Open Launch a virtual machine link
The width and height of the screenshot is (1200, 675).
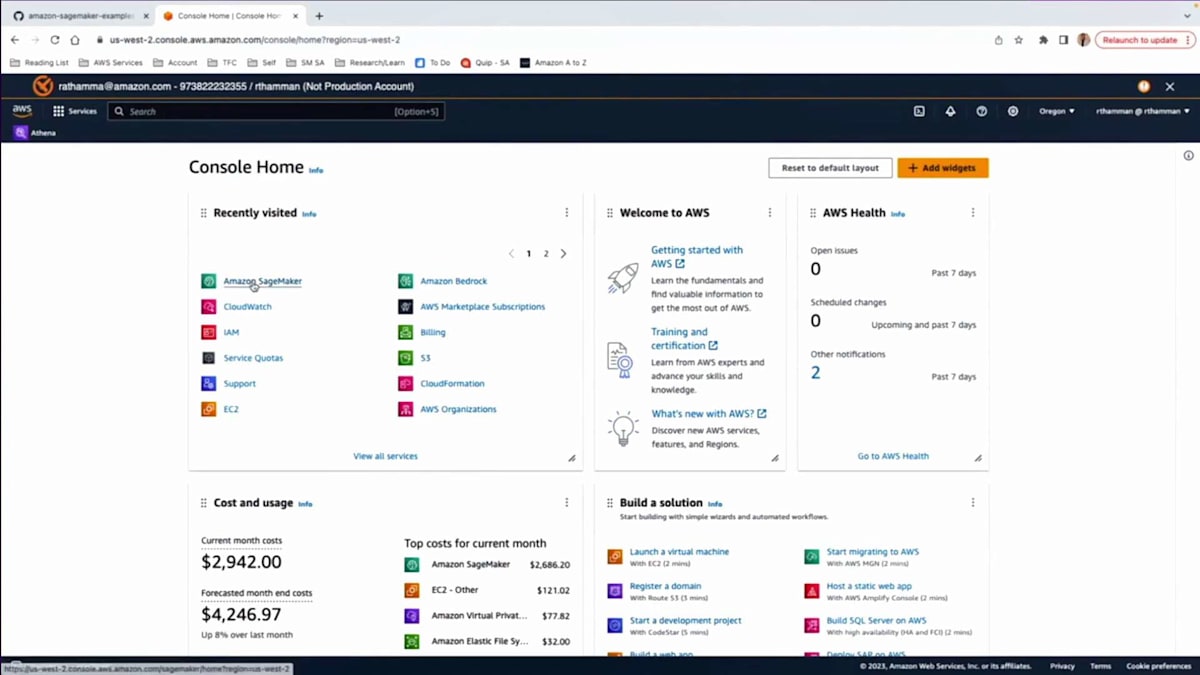point(679,552)
